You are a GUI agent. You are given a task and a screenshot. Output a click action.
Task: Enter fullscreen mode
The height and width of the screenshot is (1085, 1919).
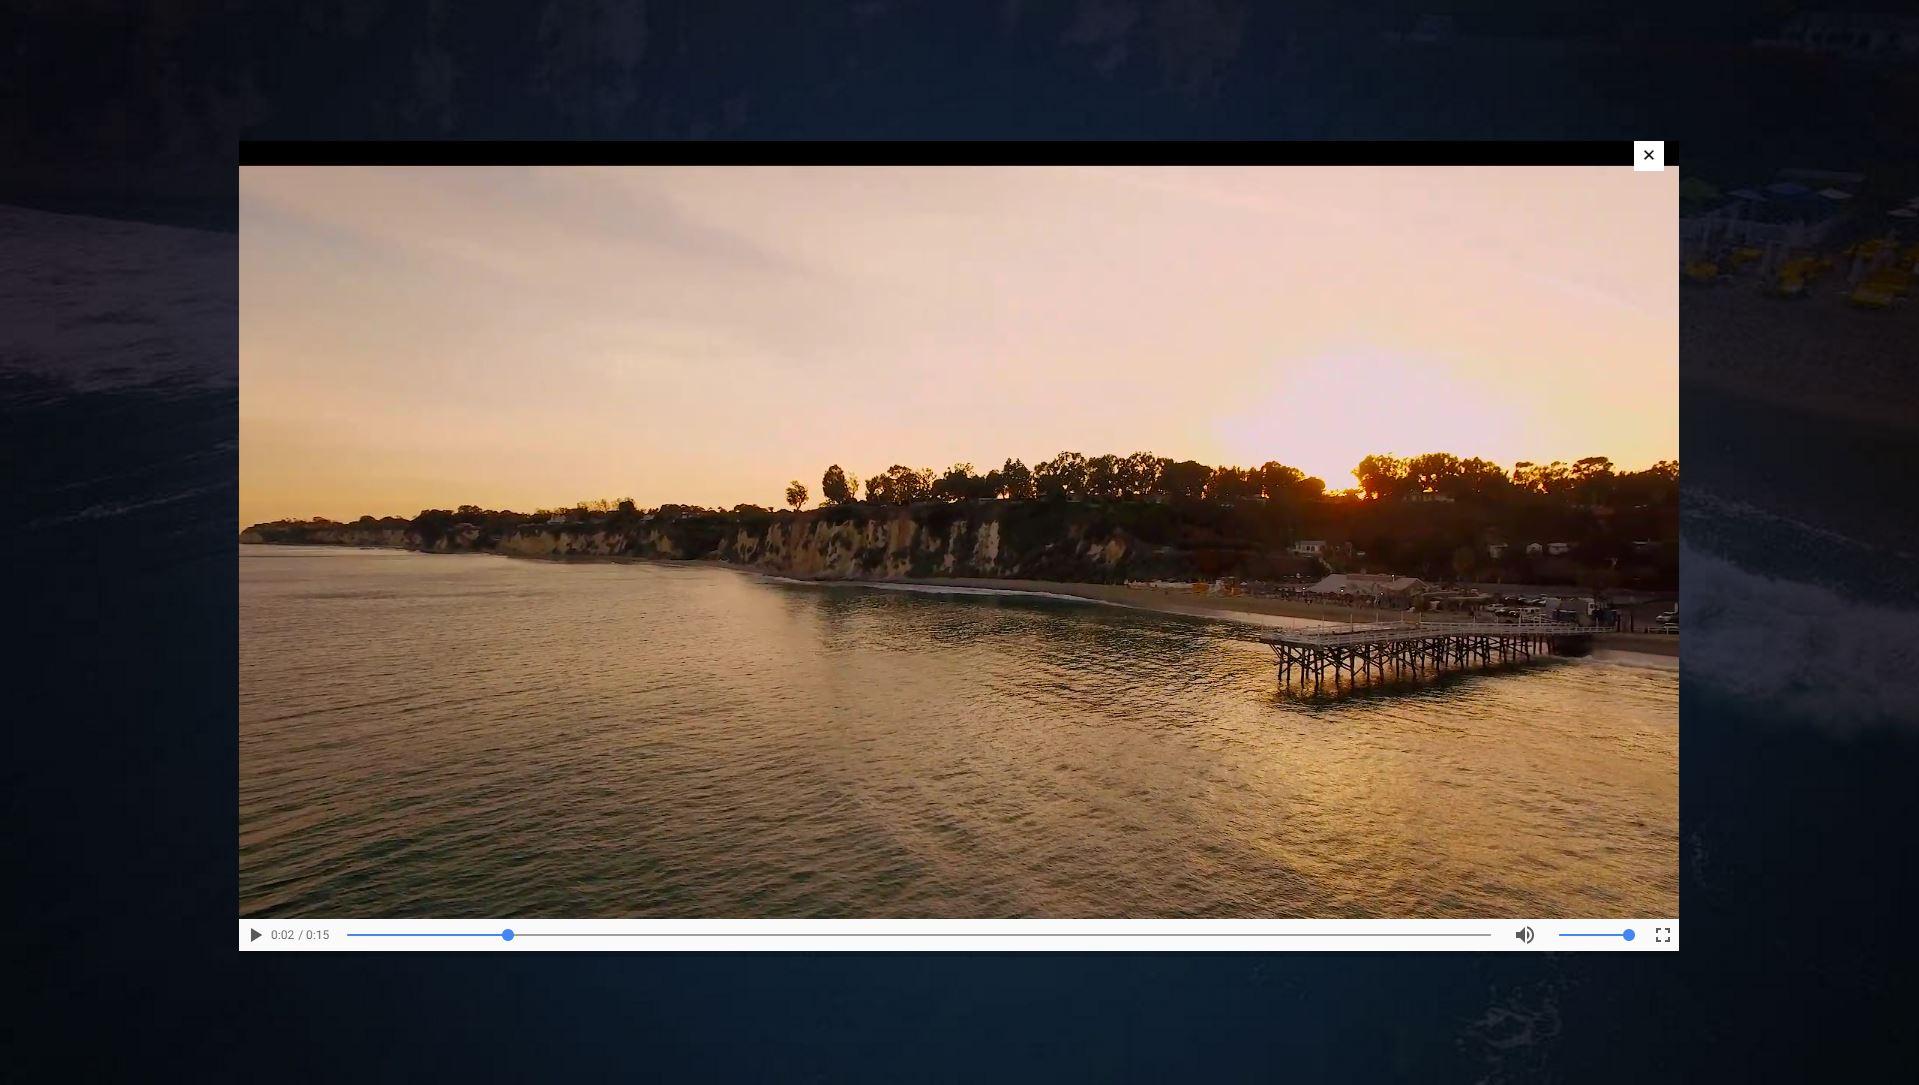pos(1662,935)
